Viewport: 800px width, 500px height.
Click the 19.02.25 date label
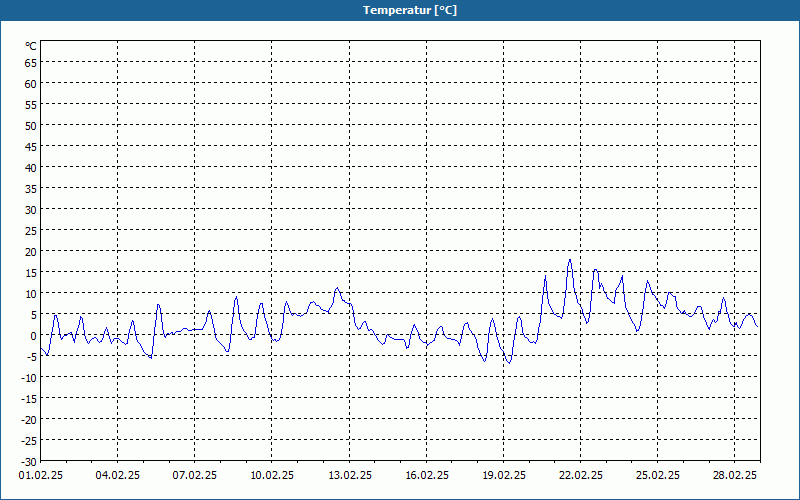[504, 476]
